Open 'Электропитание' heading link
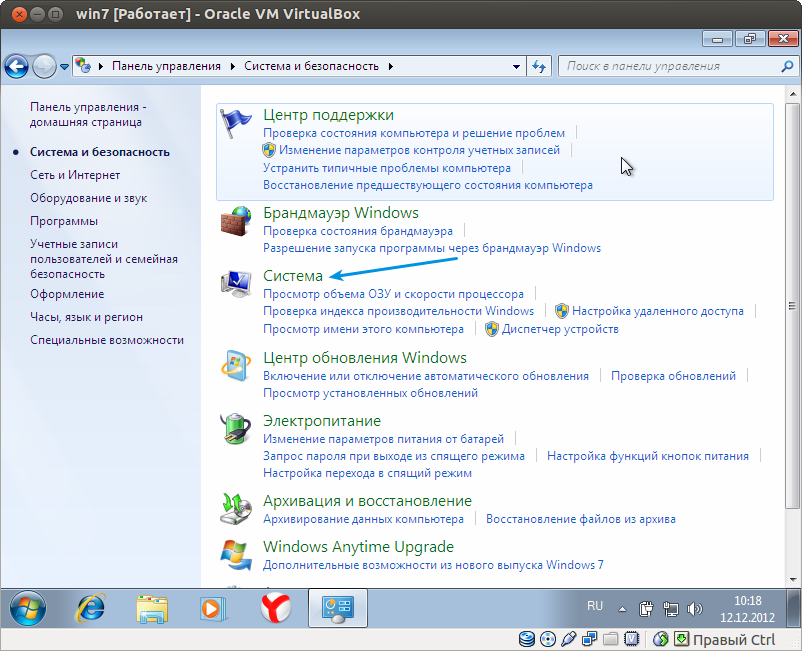Screen dimensions: 802x651 [x=322, y=421]
